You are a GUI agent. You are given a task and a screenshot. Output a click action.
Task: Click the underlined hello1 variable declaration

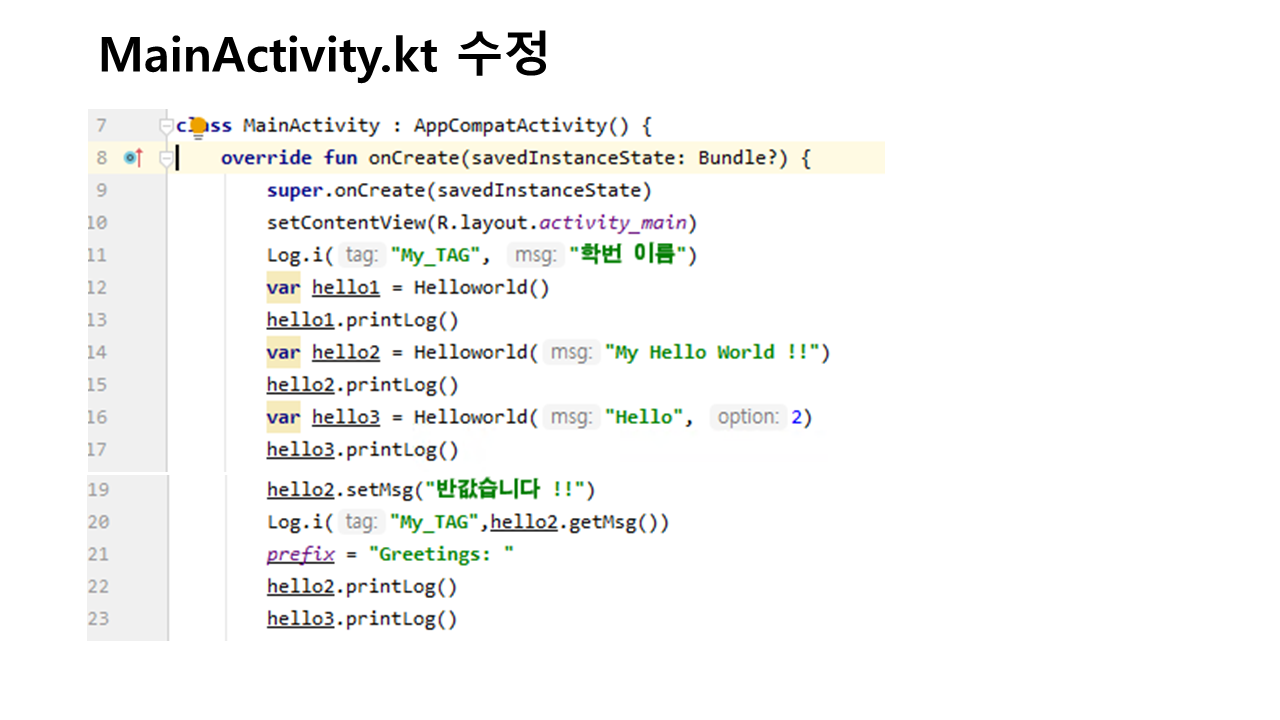(x=345, y=288)
